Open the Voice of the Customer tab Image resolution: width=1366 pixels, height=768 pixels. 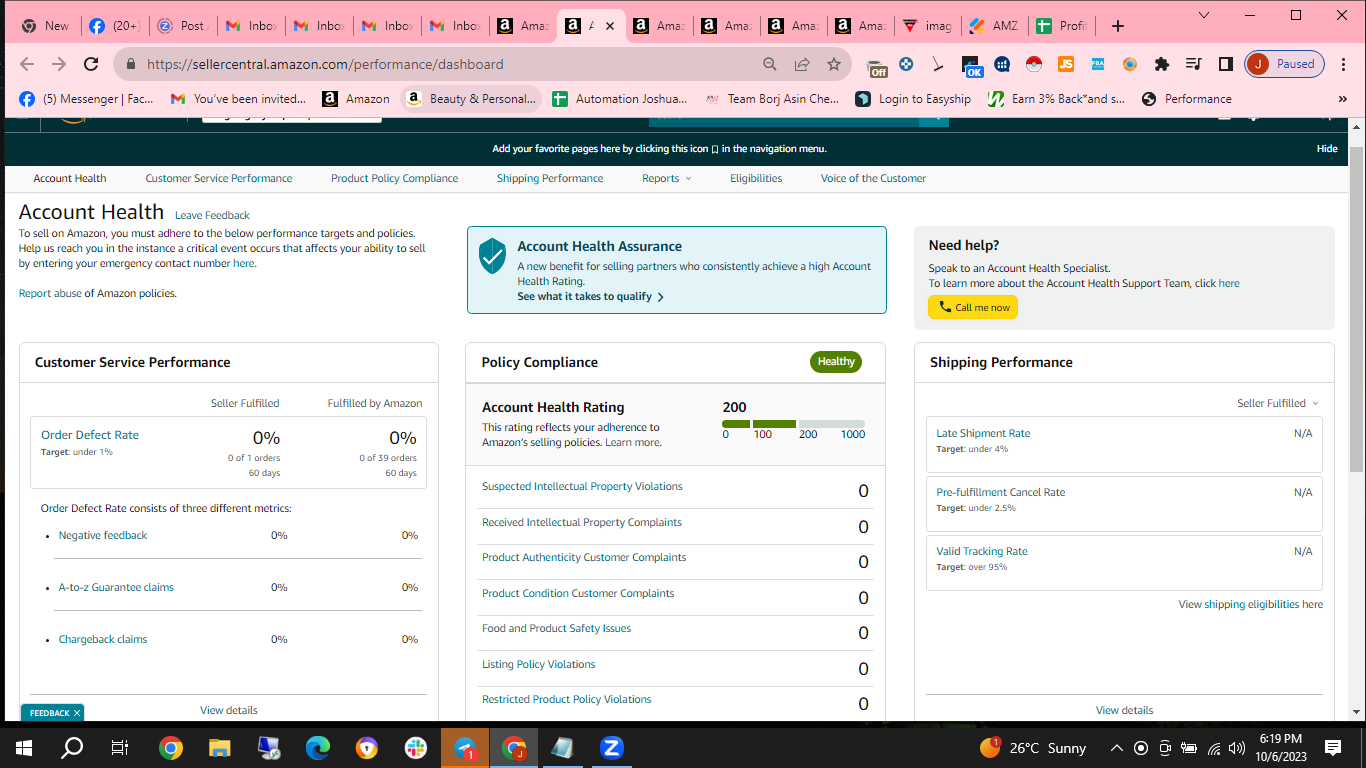point(874,178)
